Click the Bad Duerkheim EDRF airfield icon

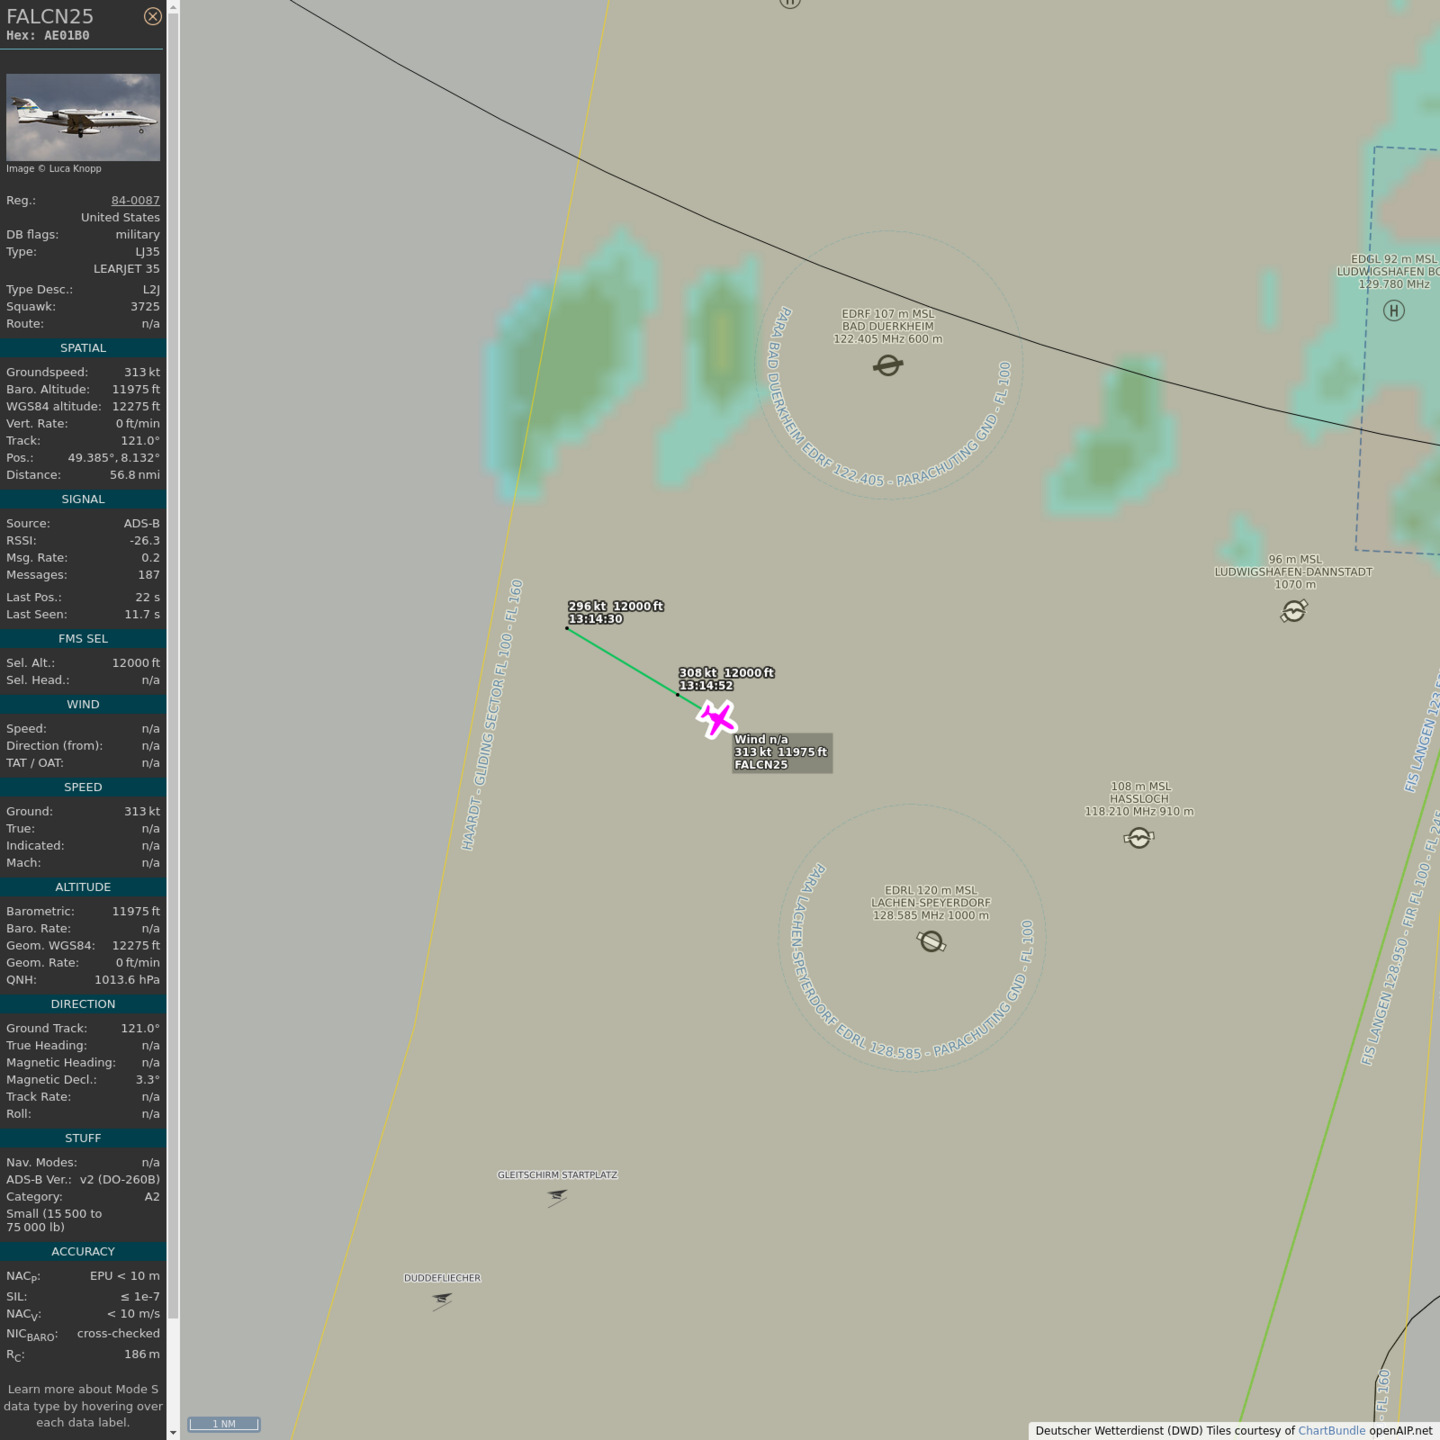point(888,366)
